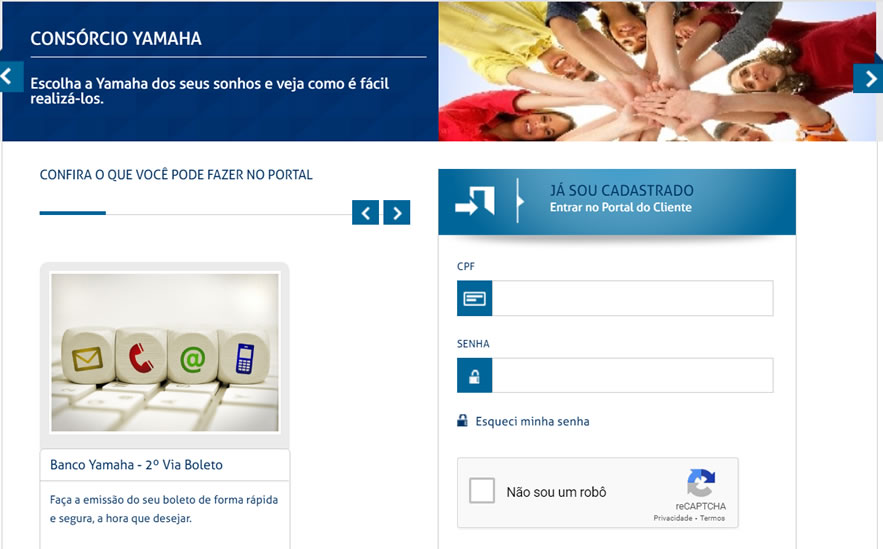Image resolution: width=883 pixels, height=549 pixels.
Task: Open the keyboard dice contact thumbnail
Action: [x=165, y=352]
